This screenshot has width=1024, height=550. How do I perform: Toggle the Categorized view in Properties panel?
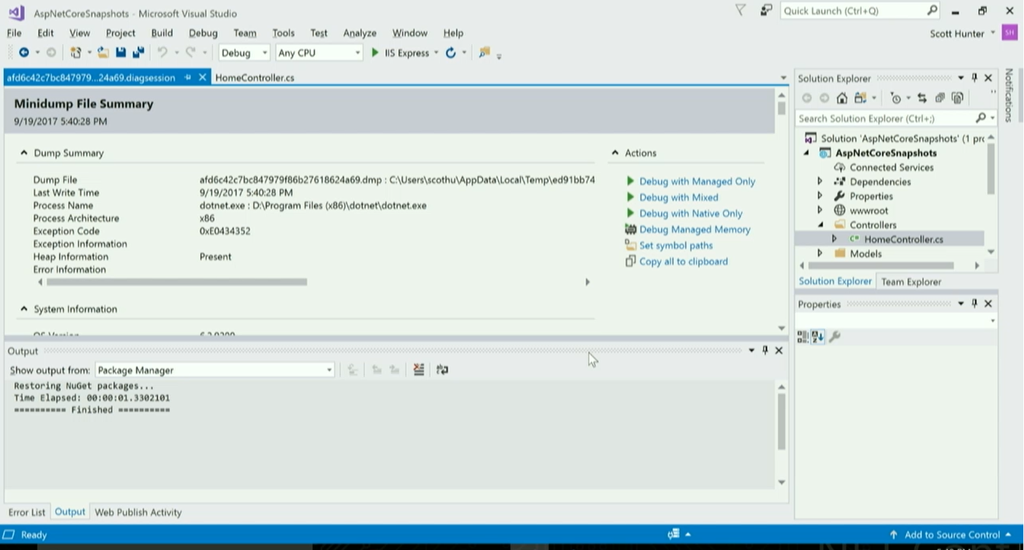coord(803,337)
